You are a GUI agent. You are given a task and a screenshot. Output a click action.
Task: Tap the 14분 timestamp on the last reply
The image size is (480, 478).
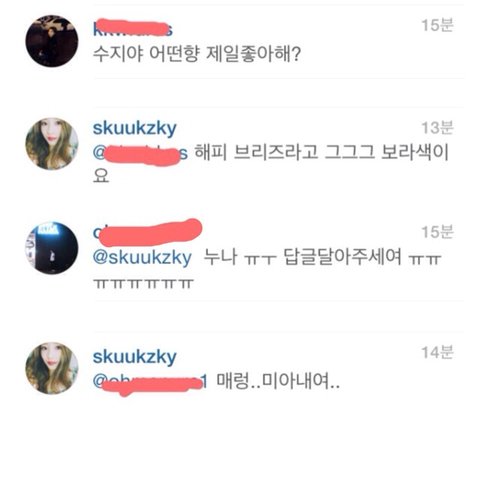click(437, 352)
